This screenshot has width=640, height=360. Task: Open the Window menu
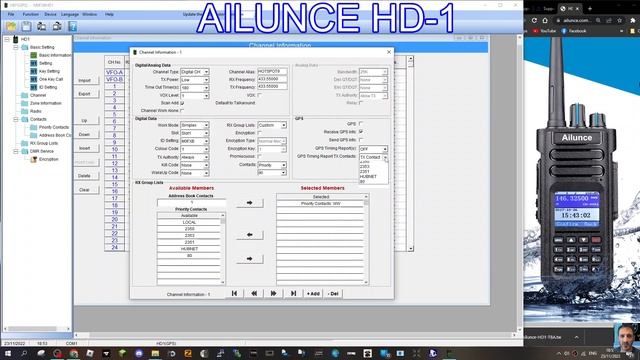click(x=89, y=14)
